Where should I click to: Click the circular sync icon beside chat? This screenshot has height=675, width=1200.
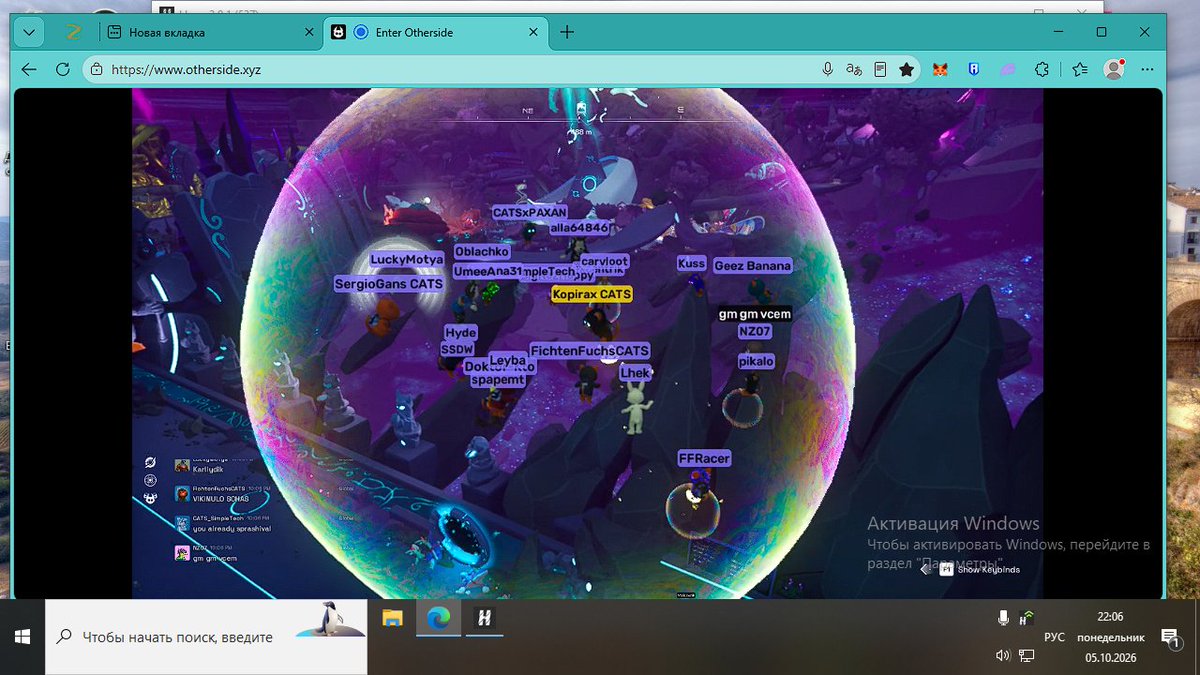click(x=150, y=462)
